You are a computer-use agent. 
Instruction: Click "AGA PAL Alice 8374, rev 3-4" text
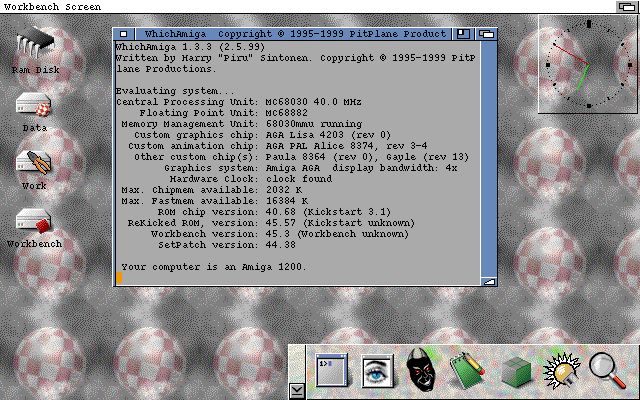347,146
